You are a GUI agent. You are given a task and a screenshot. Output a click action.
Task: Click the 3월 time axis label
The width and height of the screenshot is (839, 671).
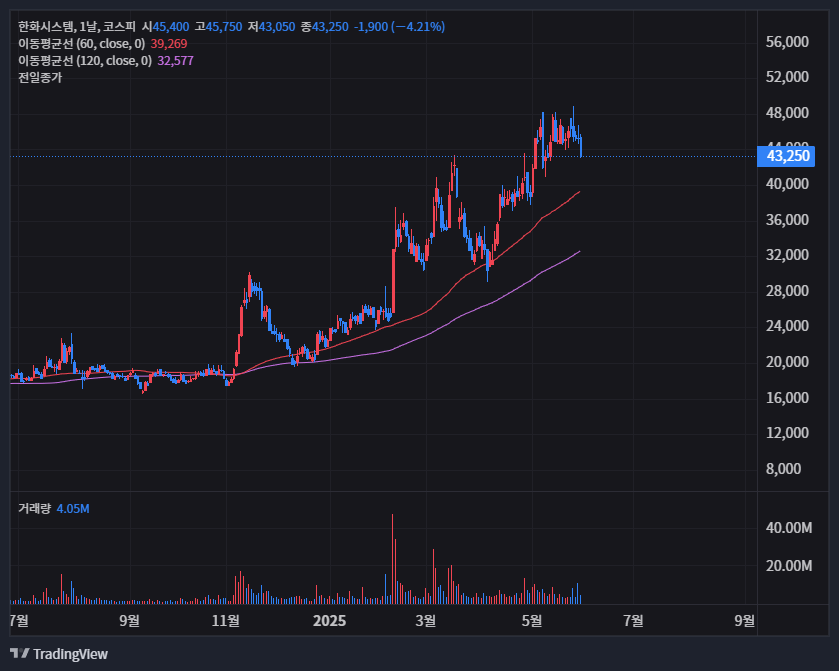(426, 621)
